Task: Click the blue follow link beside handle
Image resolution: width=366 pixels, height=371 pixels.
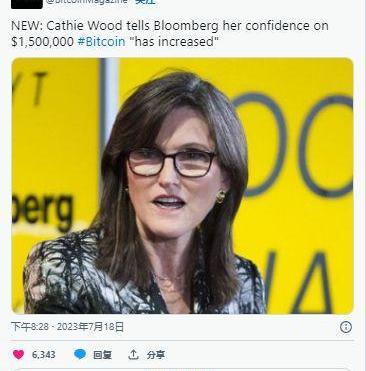Action: (145, 2)
